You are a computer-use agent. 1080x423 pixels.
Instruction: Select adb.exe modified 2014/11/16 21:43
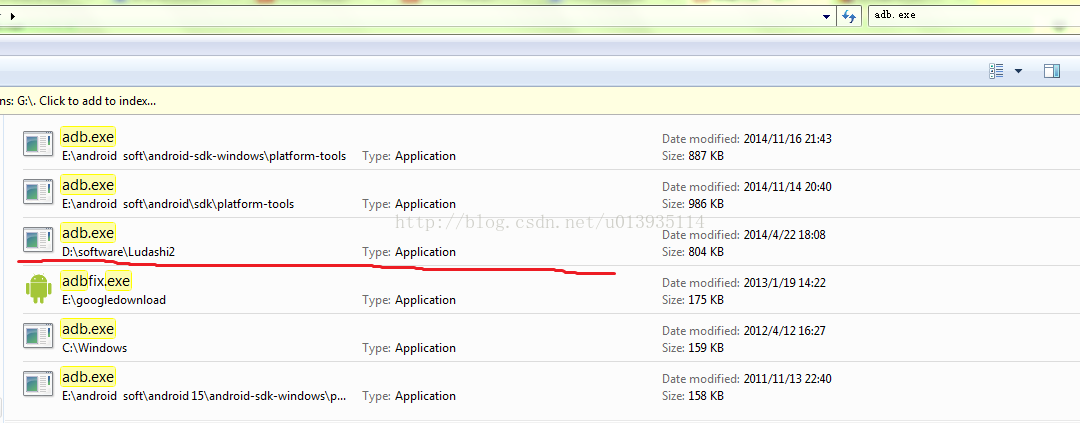88,136
